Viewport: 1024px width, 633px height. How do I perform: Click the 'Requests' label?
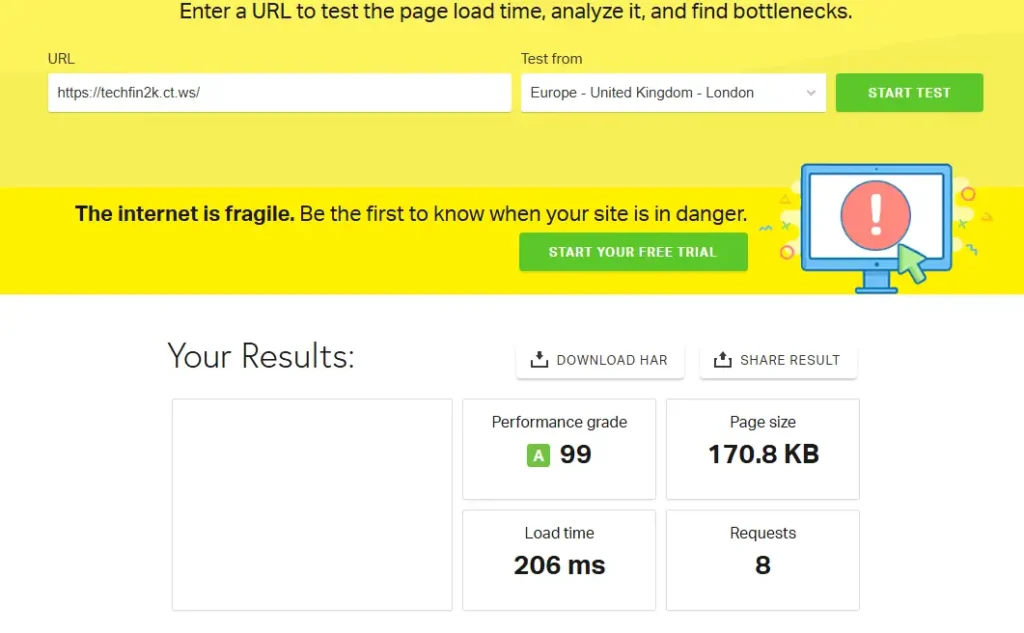(762, 533)
